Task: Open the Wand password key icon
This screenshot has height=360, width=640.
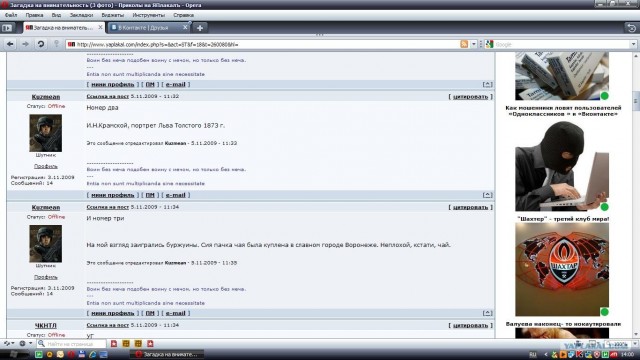Action: coord(56,44)
